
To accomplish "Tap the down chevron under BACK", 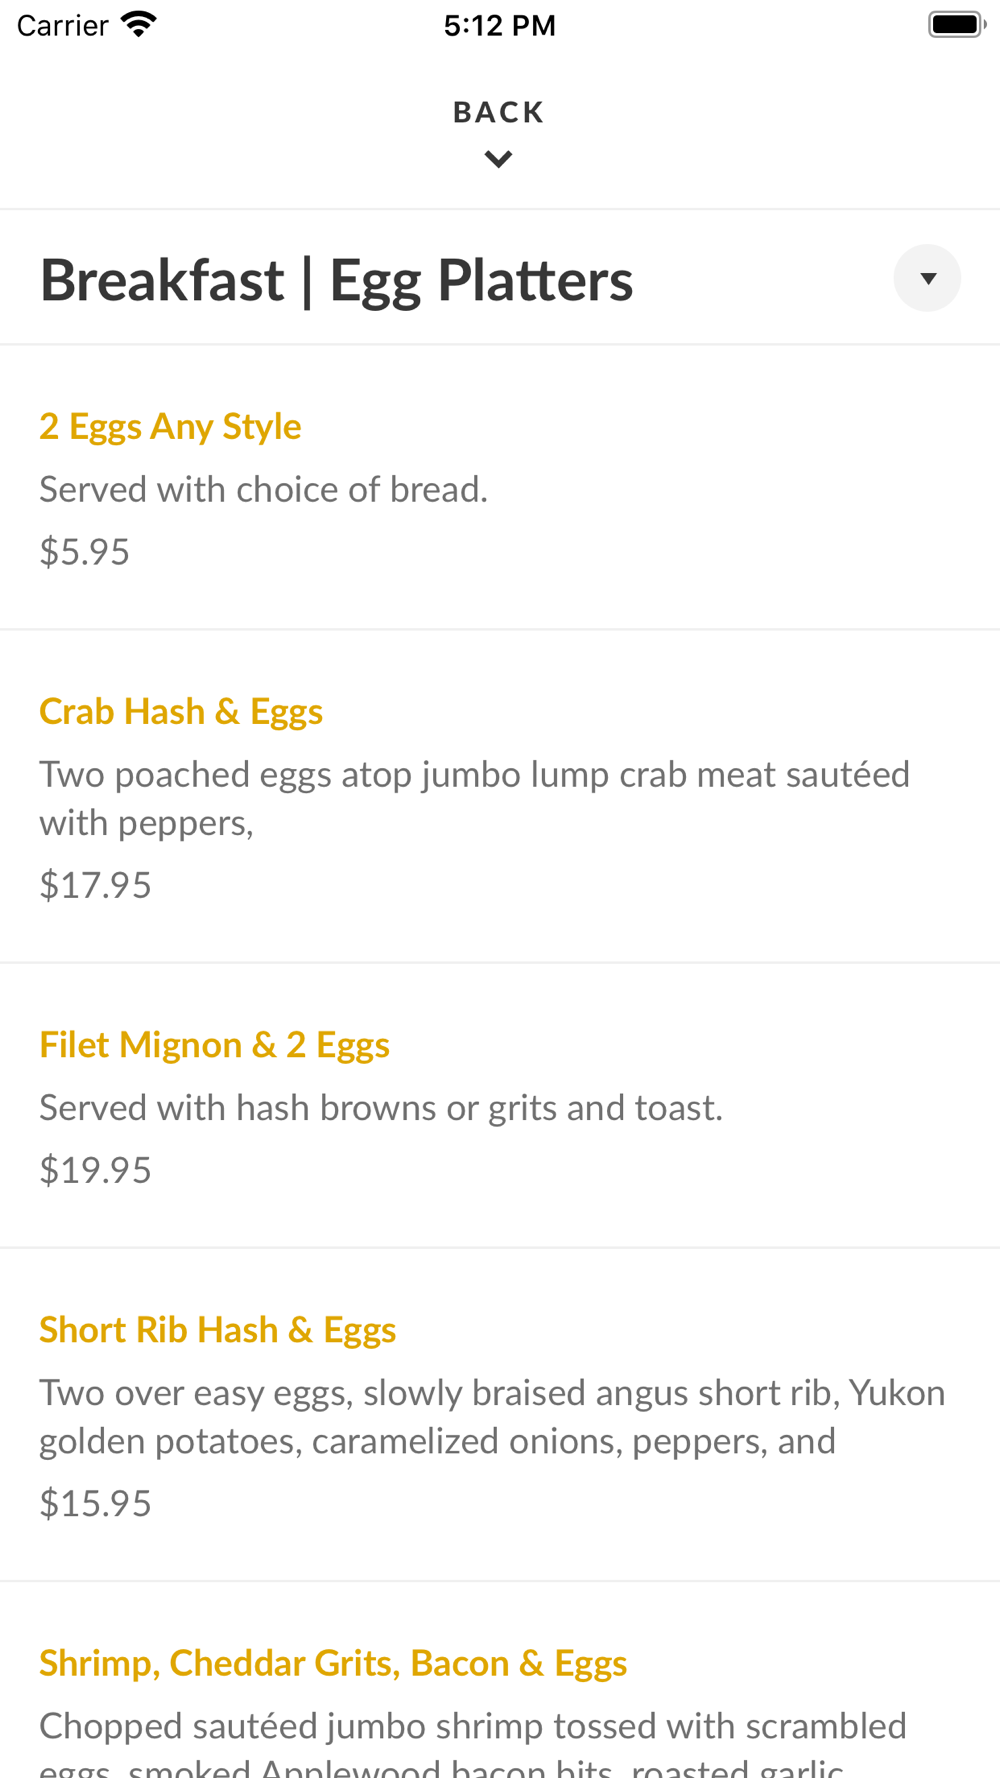I will click(498, 159).
